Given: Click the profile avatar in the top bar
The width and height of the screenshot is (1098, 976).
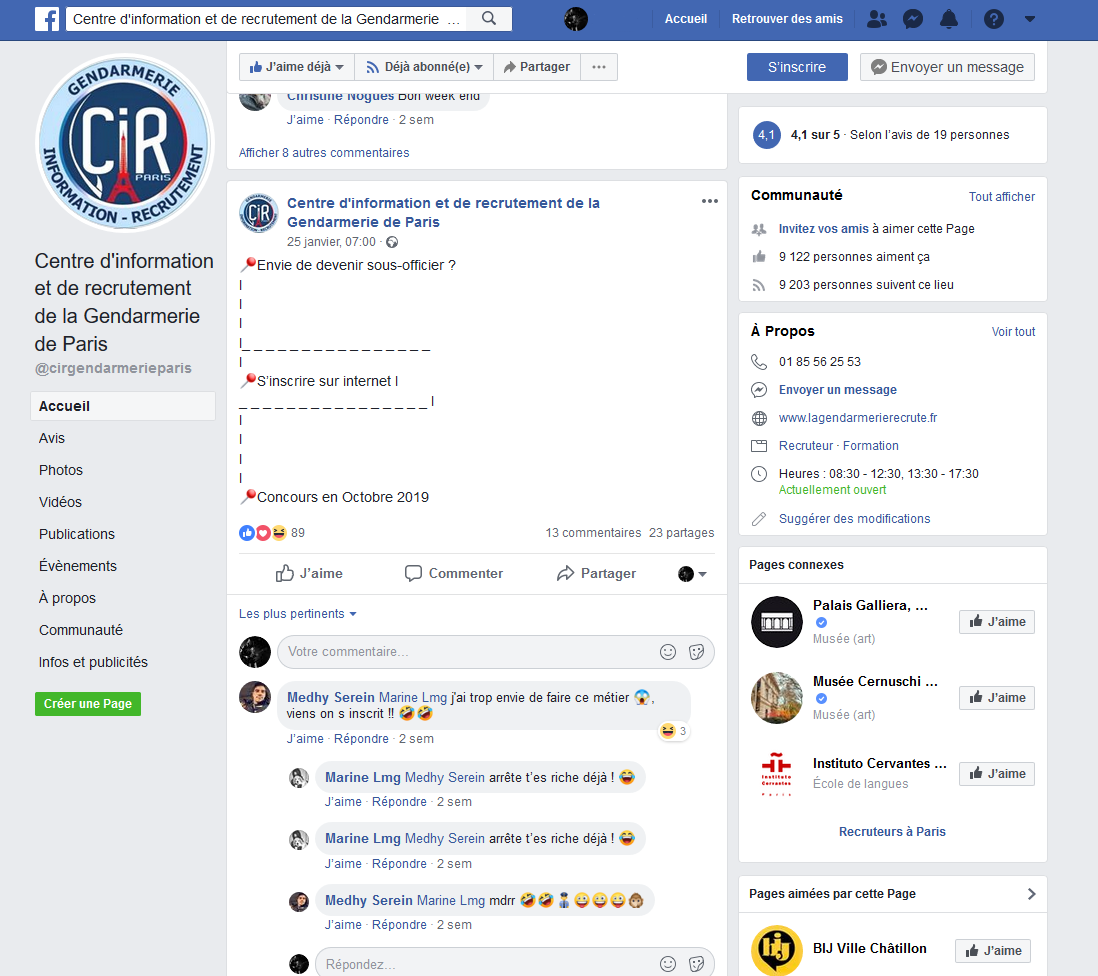Looking at the screenshot, I should pos(576,19).
